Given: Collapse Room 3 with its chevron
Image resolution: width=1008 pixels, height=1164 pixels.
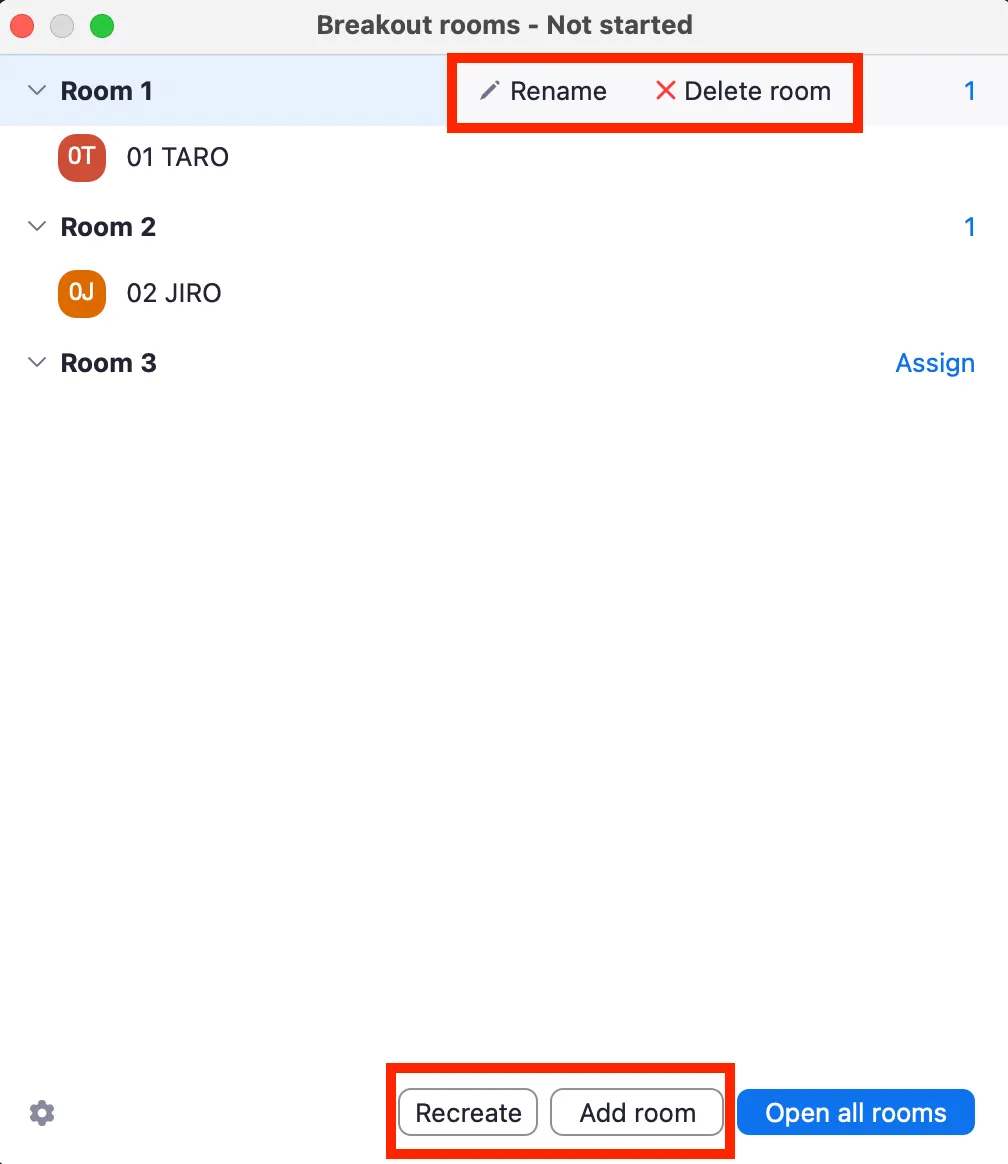Looking at the screenshot, I should (36, 362).
